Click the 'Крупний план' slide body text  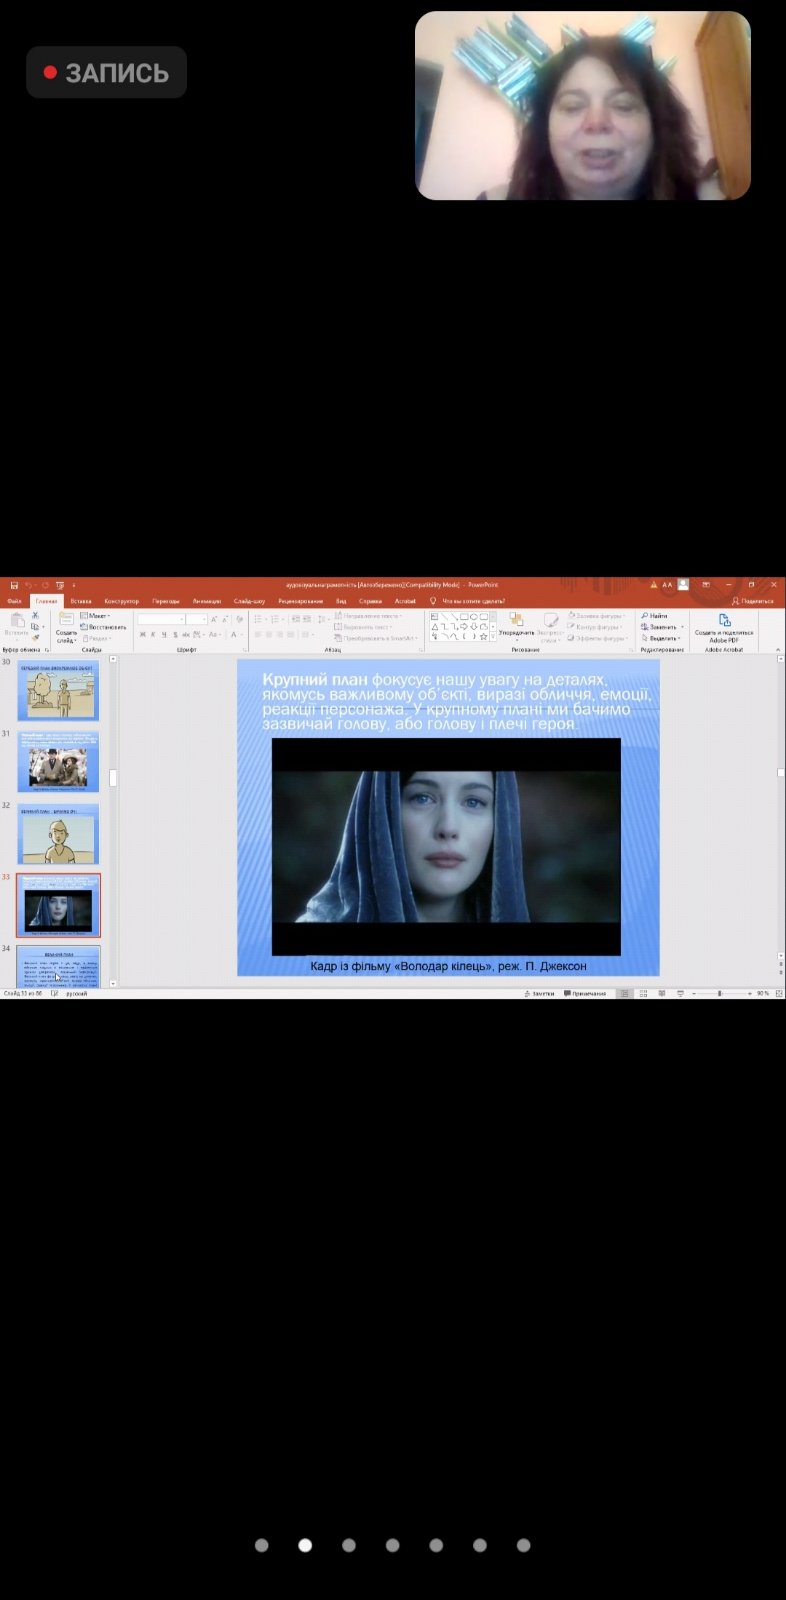tap(457, 701)
